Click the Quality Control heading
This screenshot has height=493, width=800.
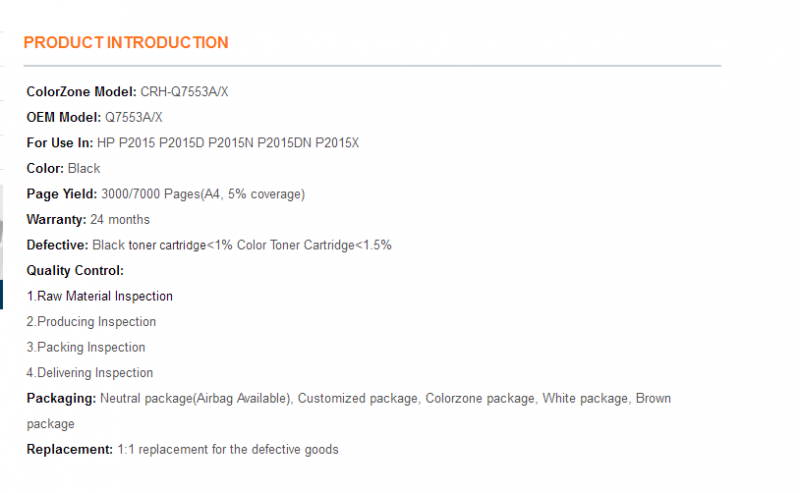(x=75, y=270)
